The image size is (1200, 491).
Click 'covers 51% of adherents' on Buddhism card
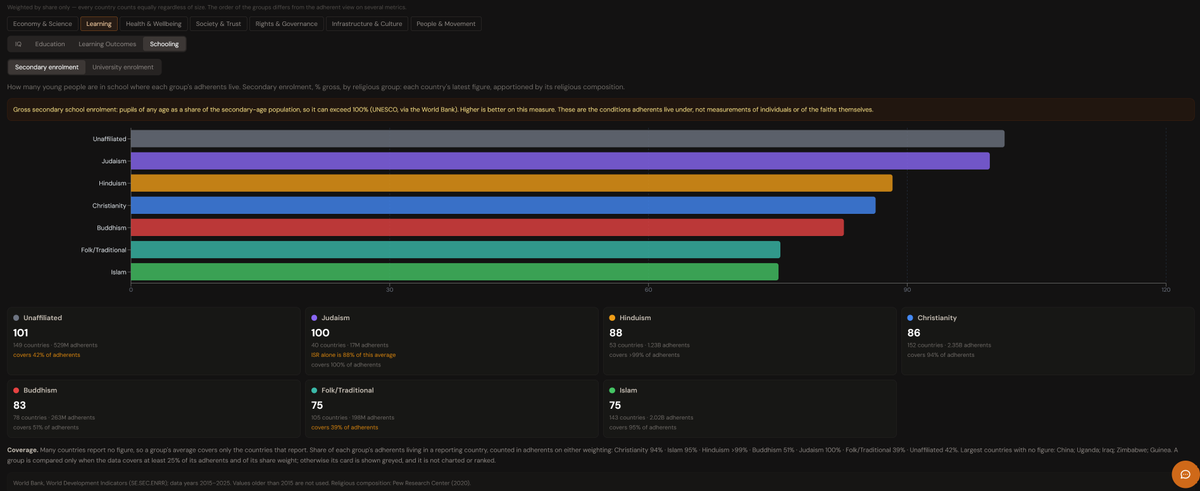point(46,427)
